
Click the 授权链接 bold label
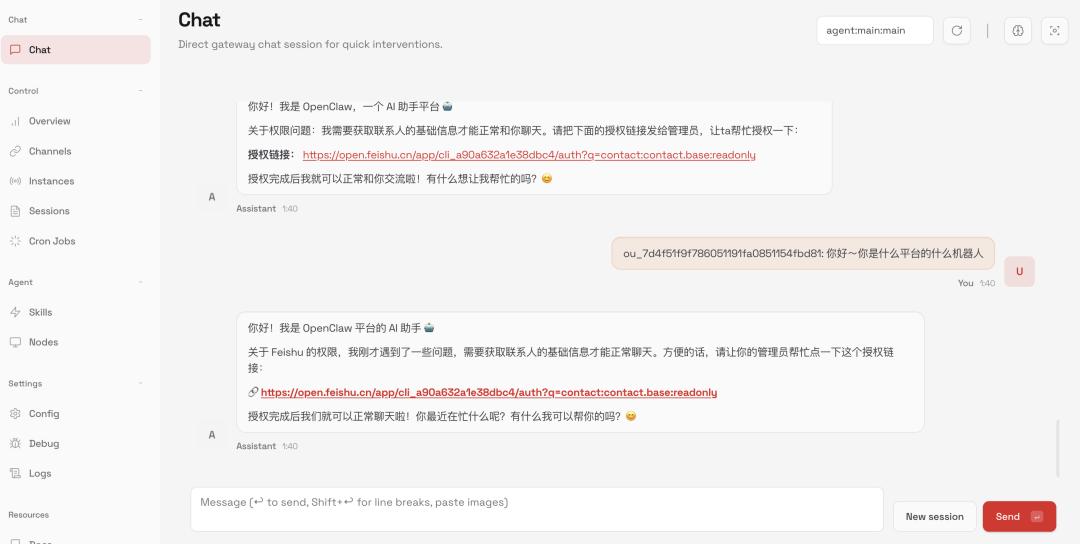pos(272,155)
